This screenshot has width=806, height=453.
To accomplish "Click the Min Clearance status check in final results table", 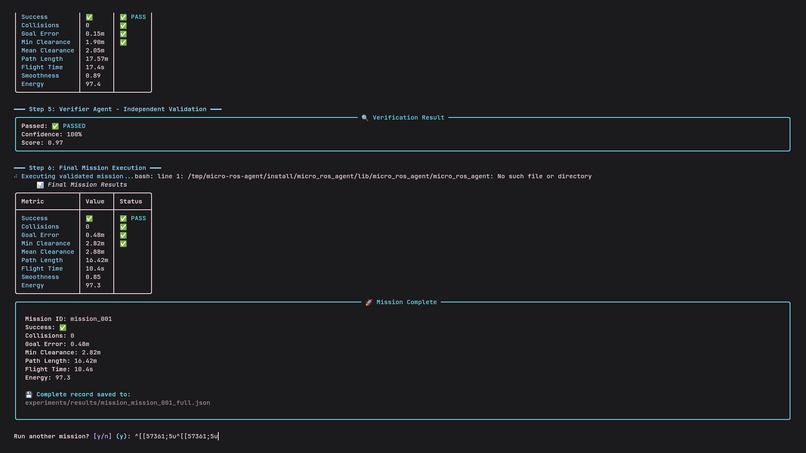I will pyautogui.click(x=123, y=244).
